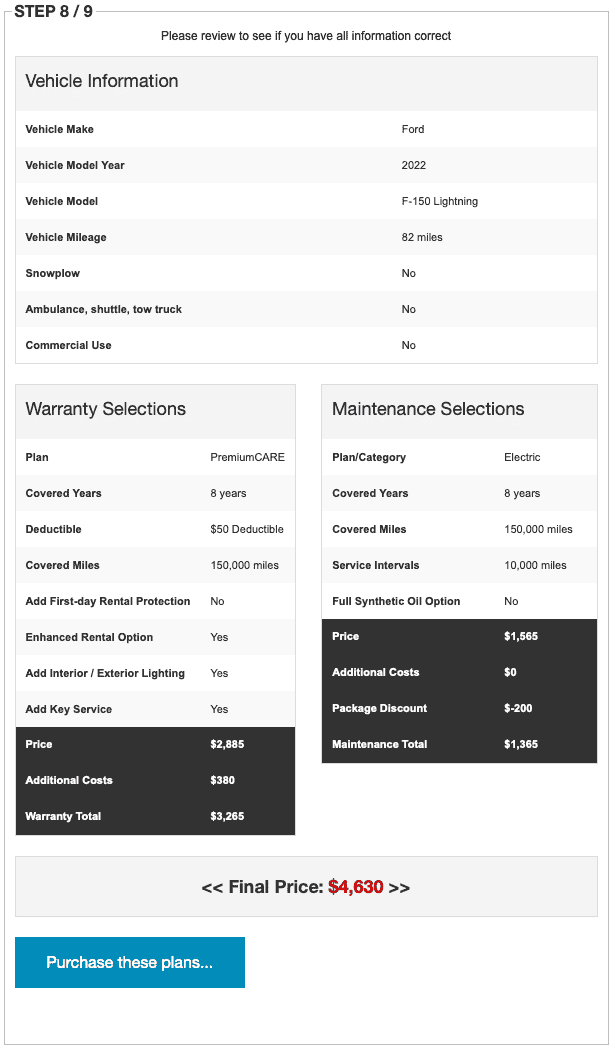
Task: Click the red $4,630 final price
Action: 355,887
